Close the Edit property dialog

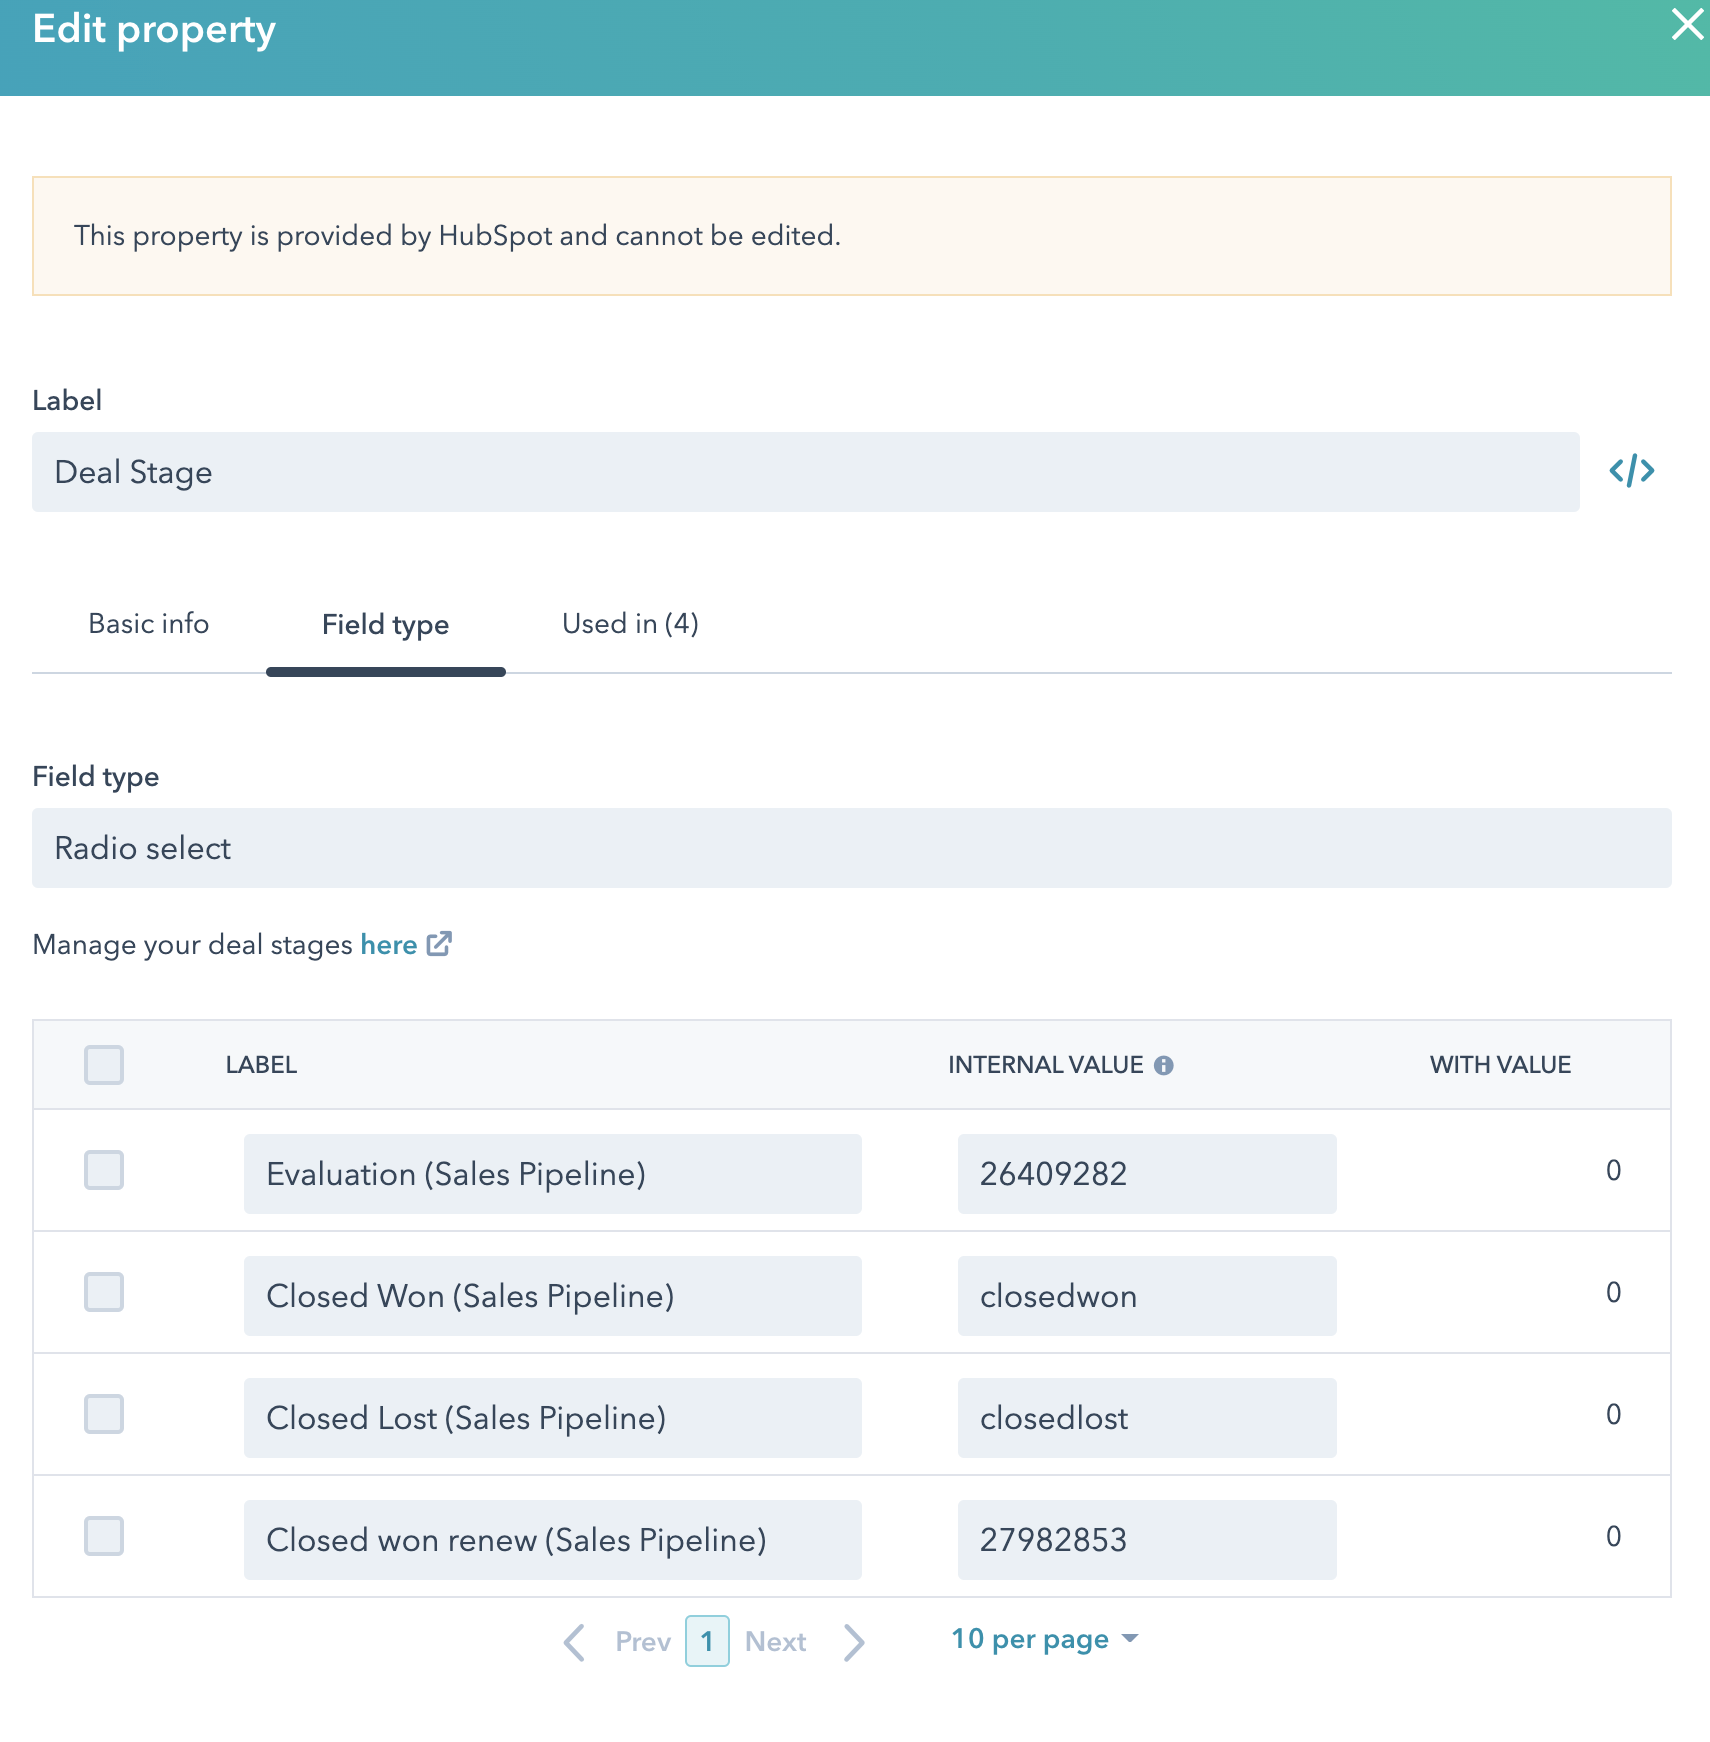[x=1687, y=25]
